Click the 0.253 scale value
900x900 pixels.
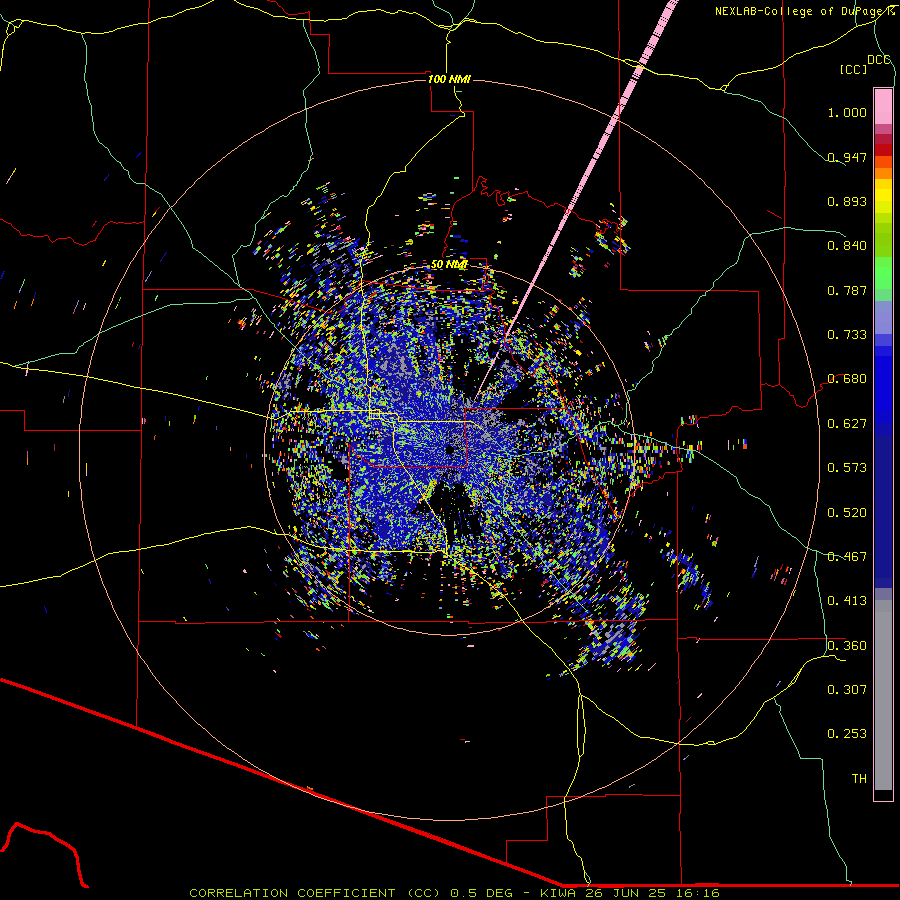[847, 734]
